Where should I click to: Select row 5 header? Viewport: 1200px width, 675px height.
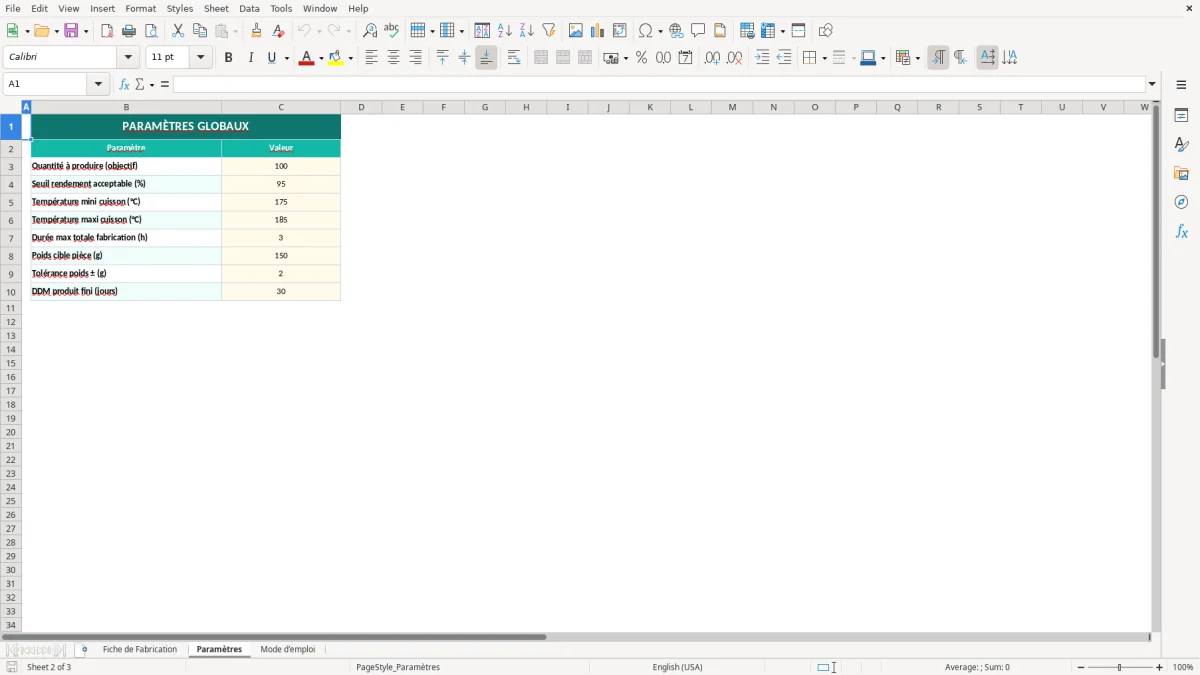click(11, 202)
